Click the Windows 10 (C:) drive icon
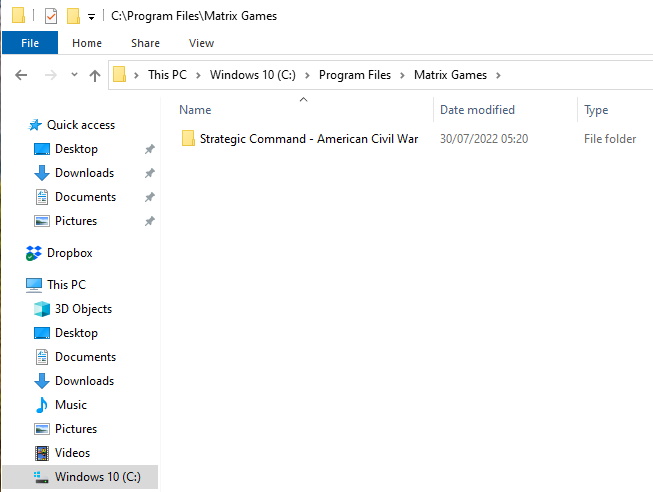The width and height of the screenshot is (653, 492). coord(41,477)
